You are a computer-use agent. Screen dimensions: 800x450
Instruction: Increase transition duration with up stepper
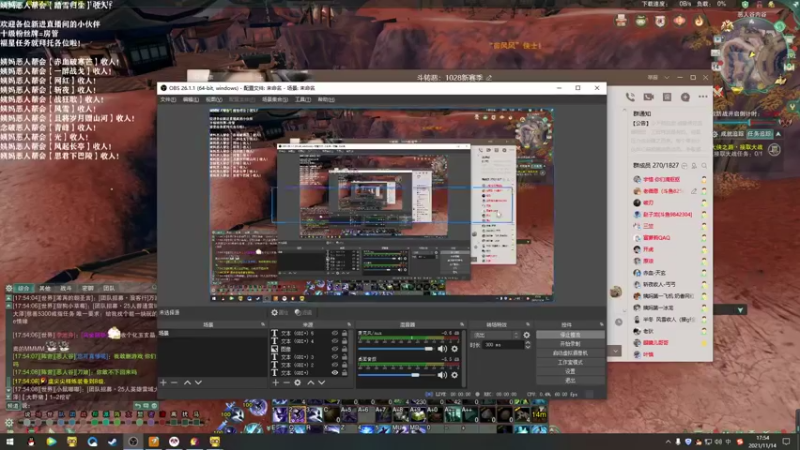(528, 343)
